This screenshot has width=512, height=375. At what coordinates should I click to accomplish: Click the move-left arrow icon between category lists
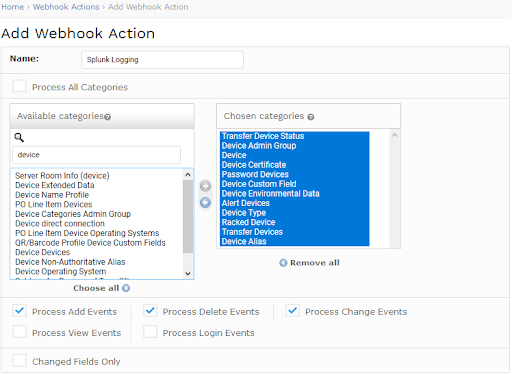click(x=205, y=202)
